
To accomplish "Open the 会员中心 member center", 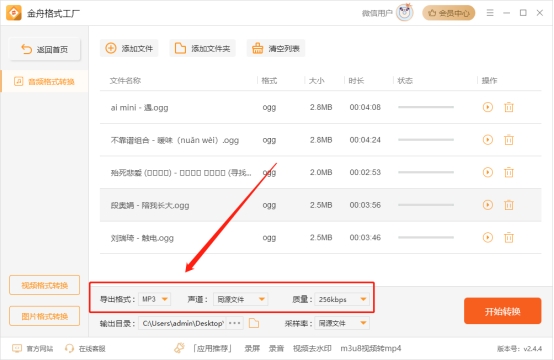I will click(449, 13).
